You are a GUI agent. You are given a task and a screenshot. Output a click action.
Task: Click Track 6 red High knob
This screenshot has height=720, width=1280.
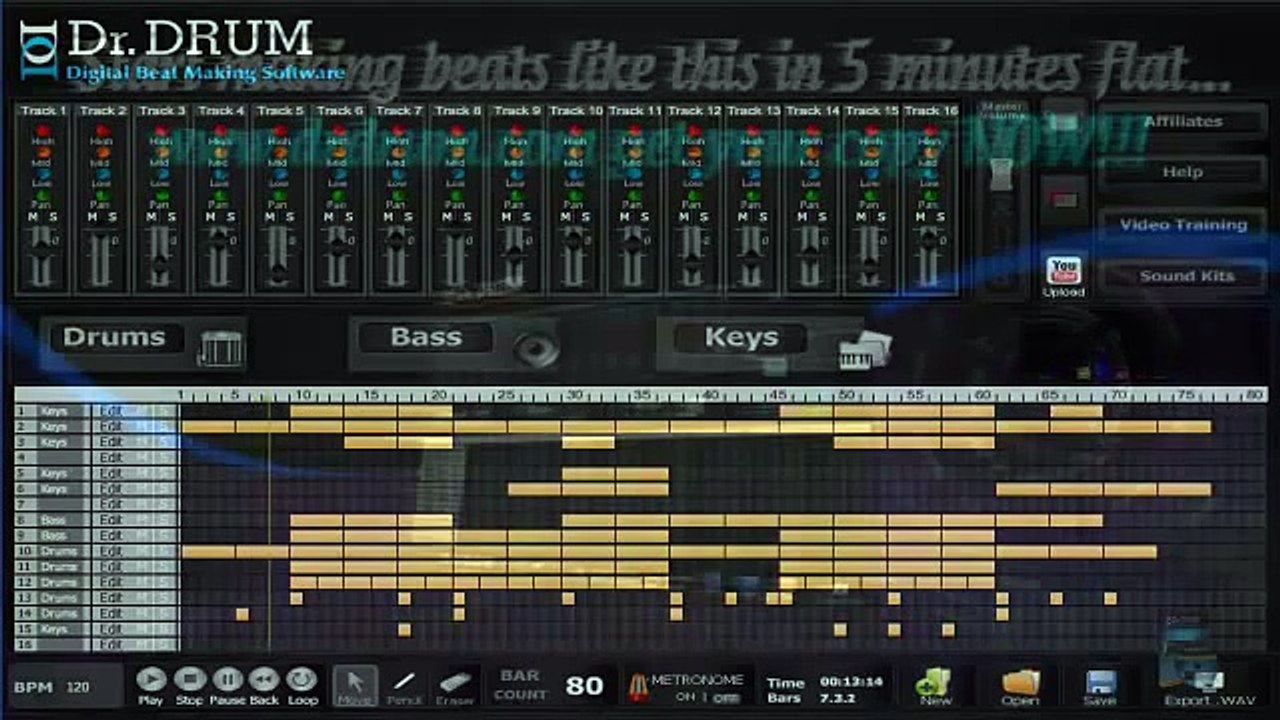pos(338,130)
